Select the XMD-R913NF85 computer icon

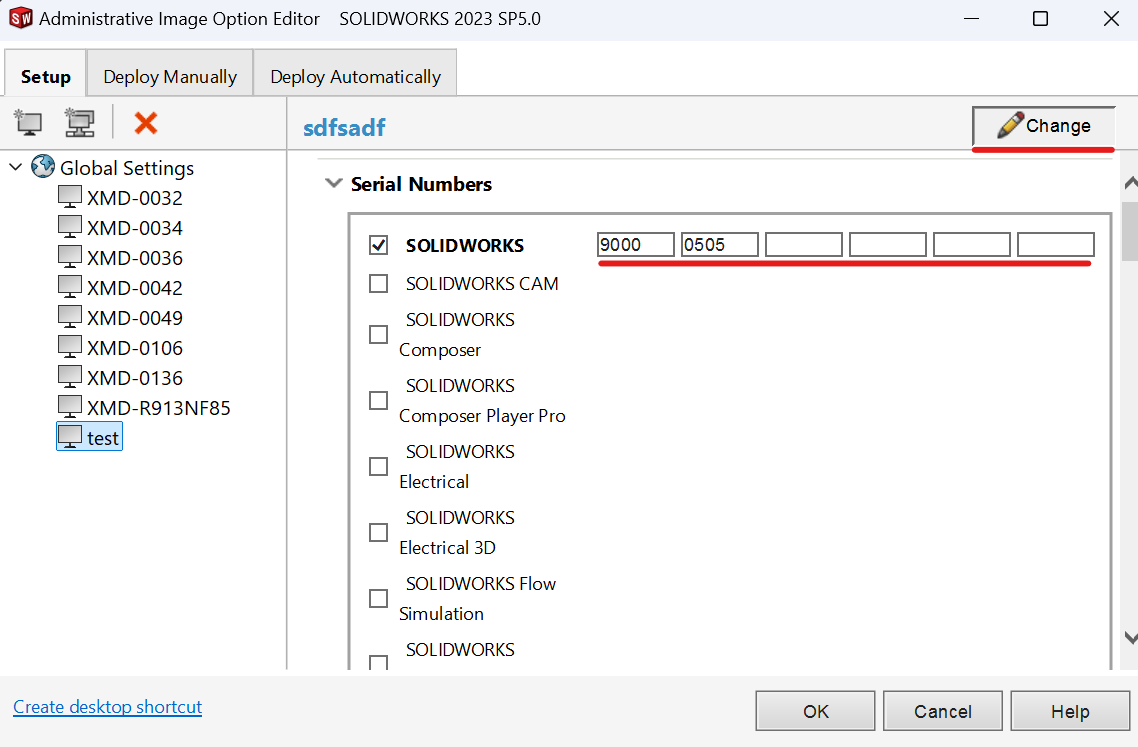point(70,407)
